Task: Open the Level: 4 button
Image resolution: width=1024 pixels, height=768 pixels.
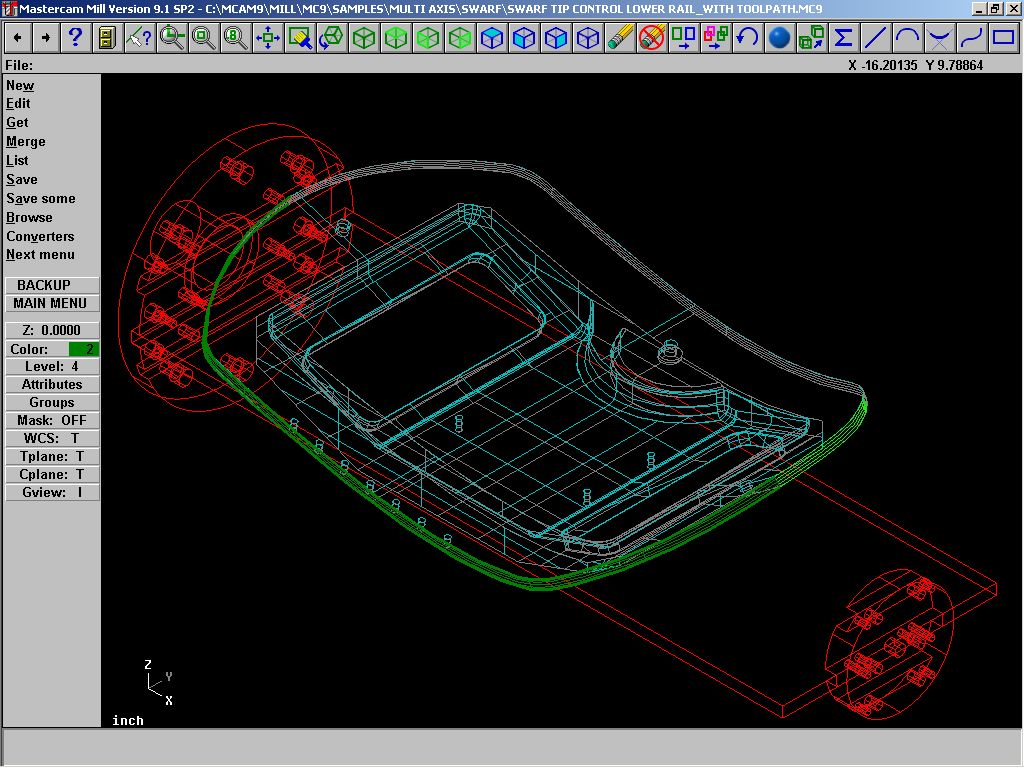Action: point(52,366)
